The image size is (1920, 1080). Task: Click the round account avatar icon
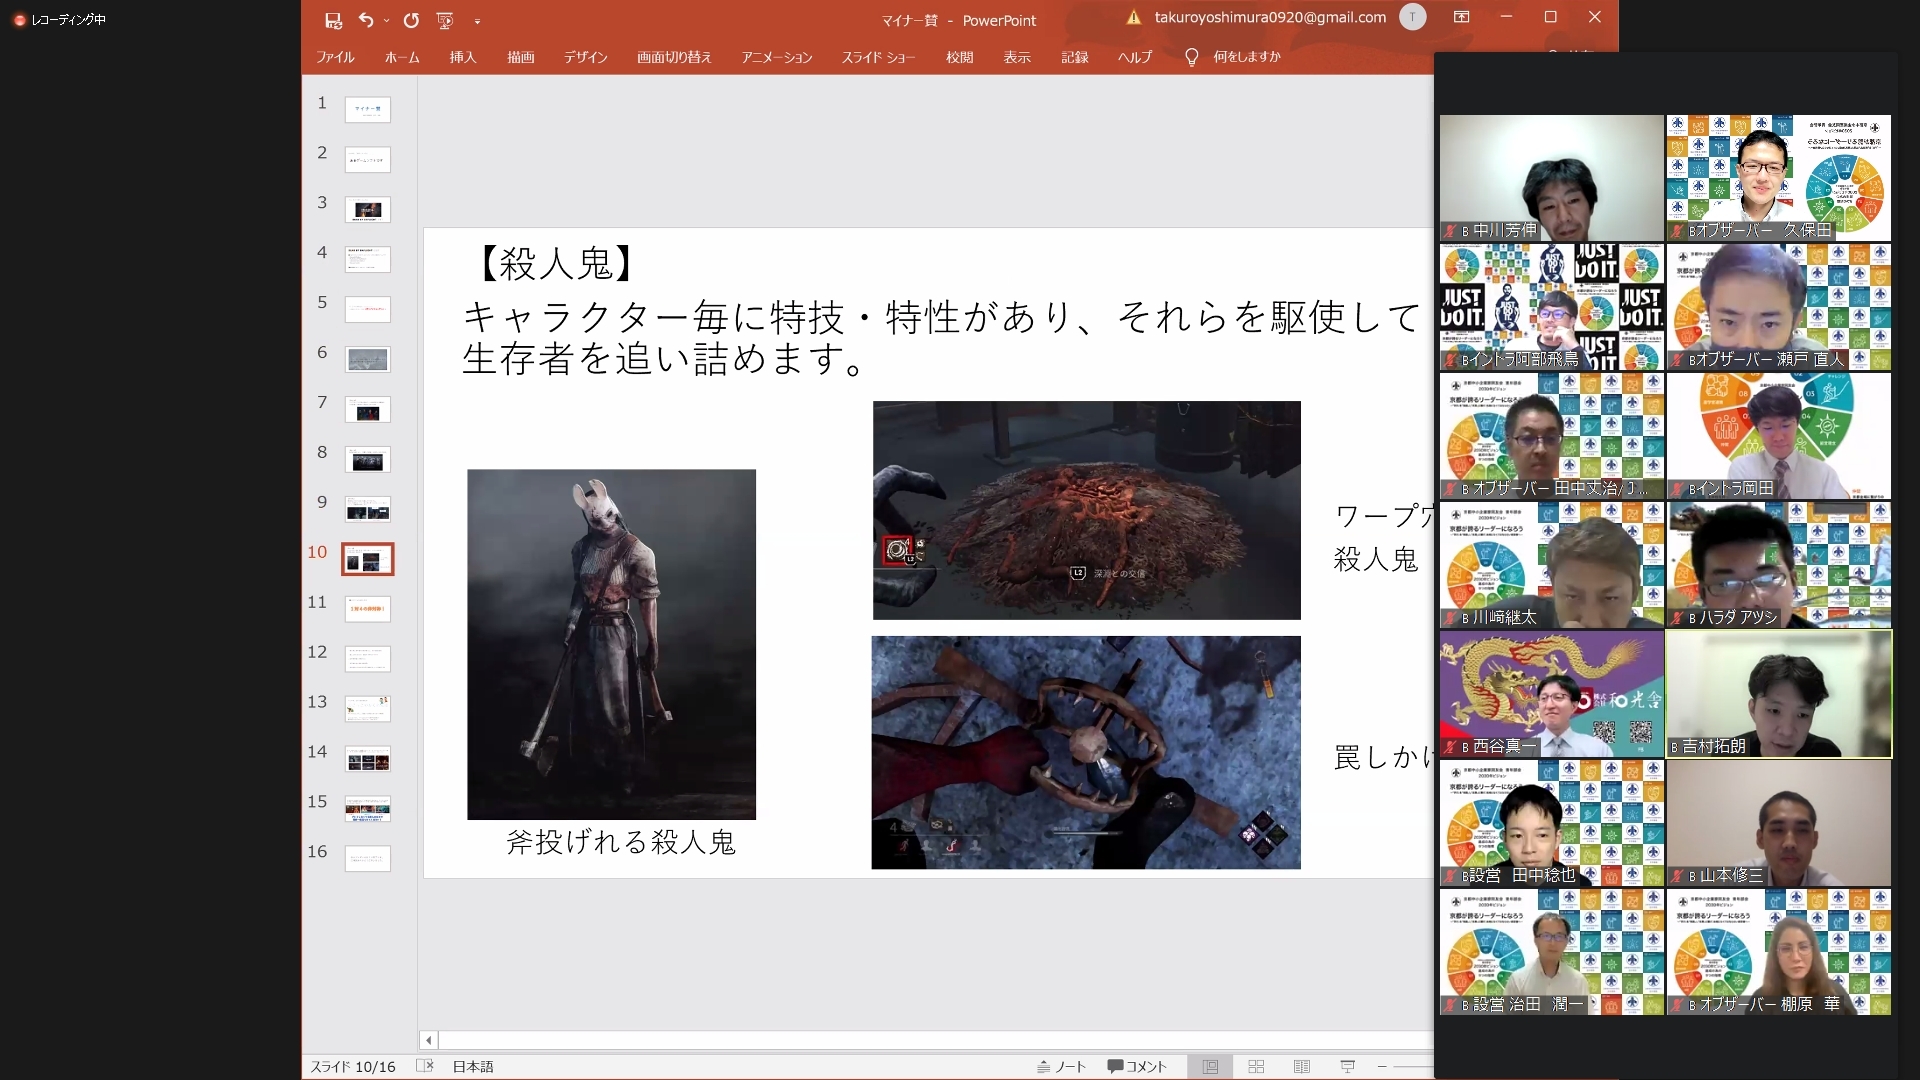[1412, 17]
